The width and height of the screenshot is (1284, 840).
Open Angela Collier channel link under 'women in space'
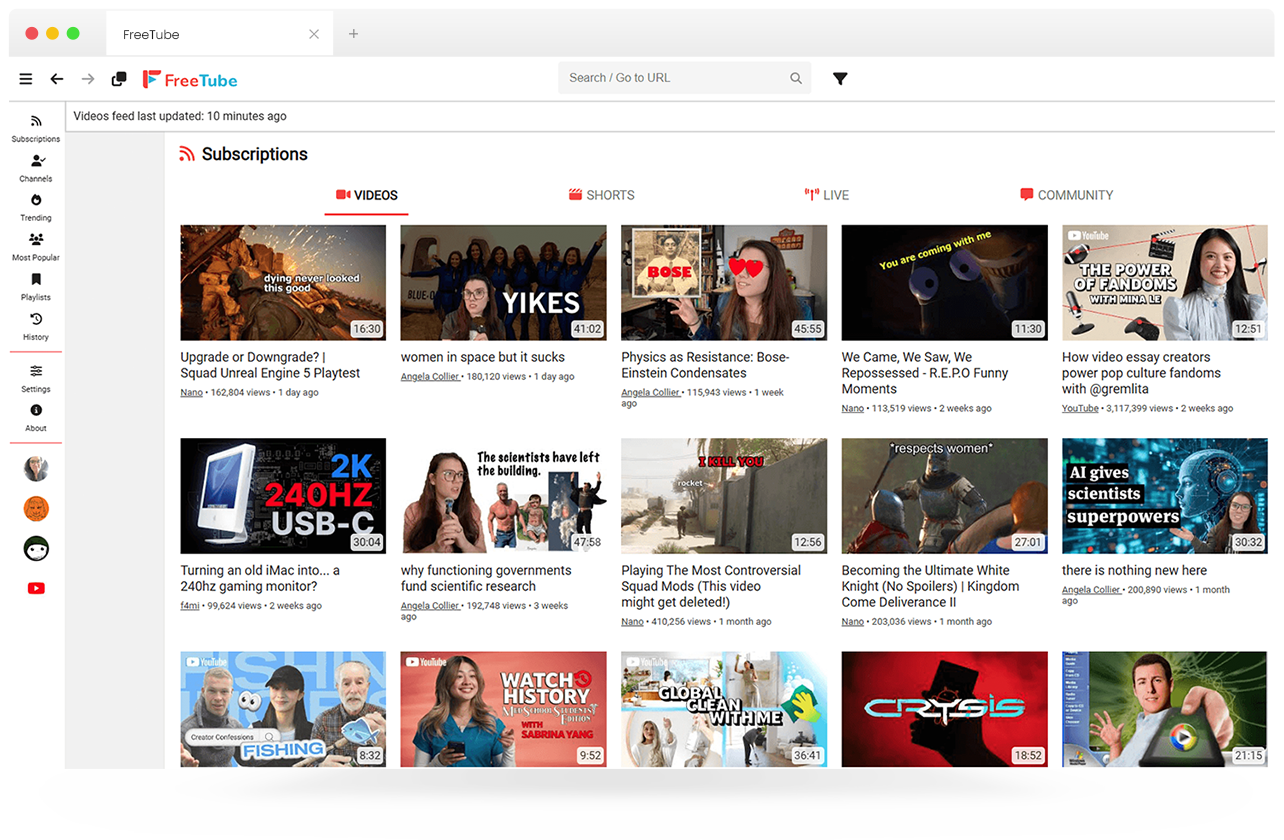(430, 377)
